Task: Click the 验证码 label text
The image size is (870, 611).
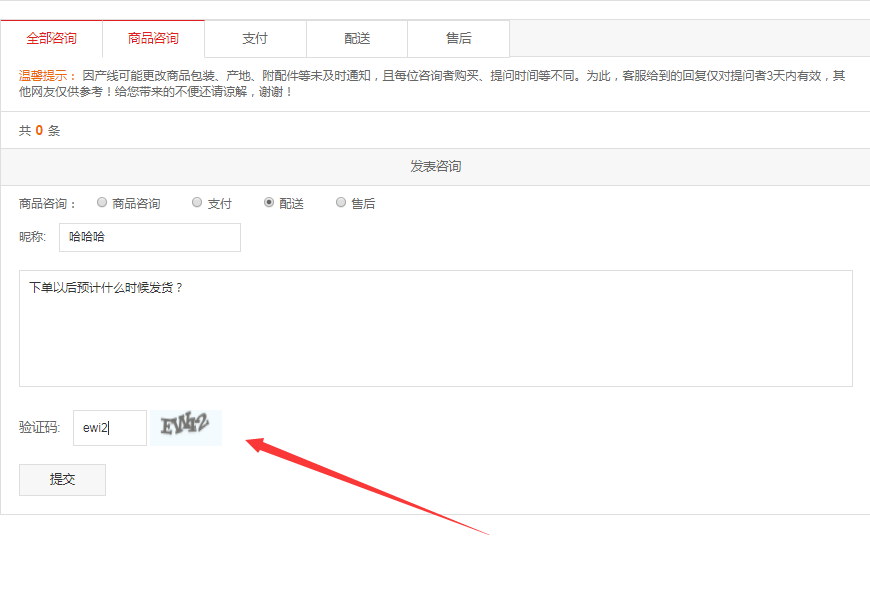Action: pyautogui.click(x=39, y=428)
